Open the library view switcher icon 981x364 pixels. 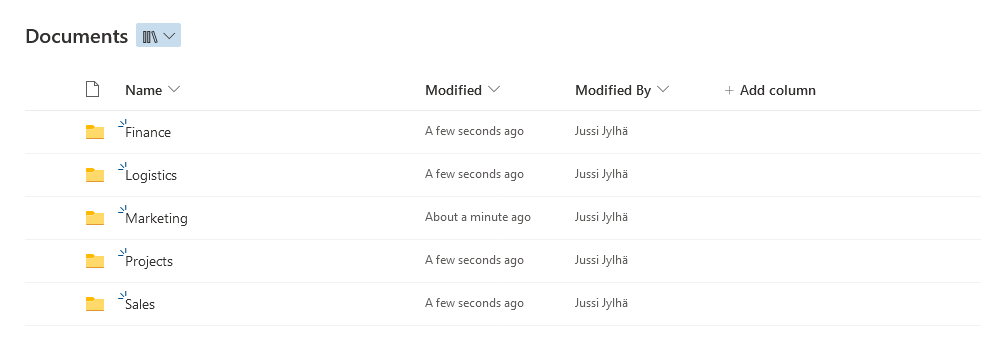150,36
